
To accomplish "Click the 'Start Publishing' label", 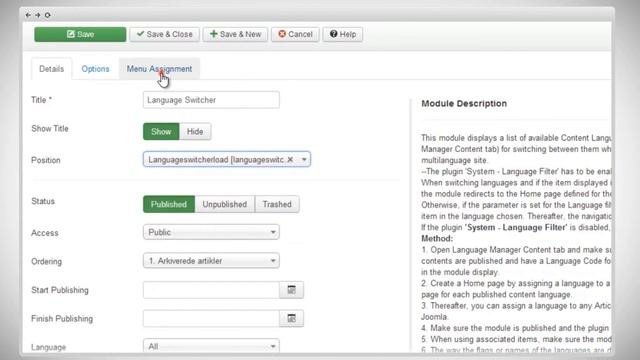I will (x=60, y=290).
